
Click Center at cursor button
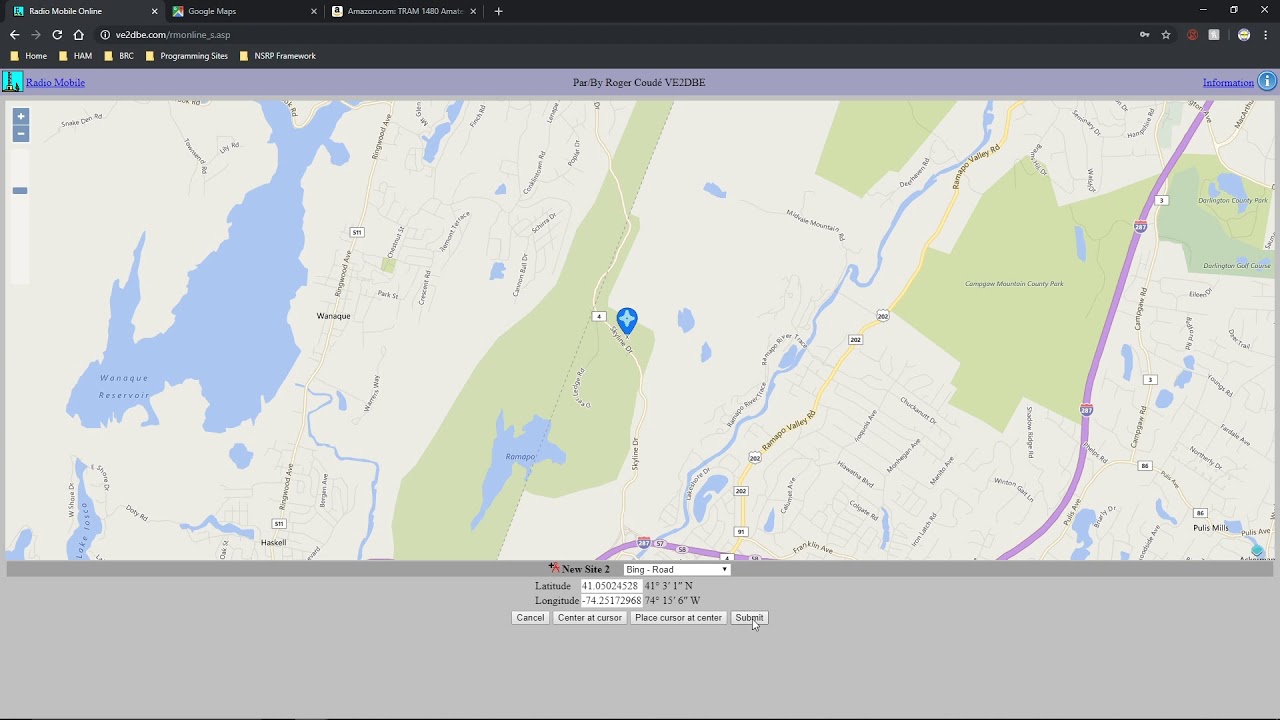click(590, 618)
